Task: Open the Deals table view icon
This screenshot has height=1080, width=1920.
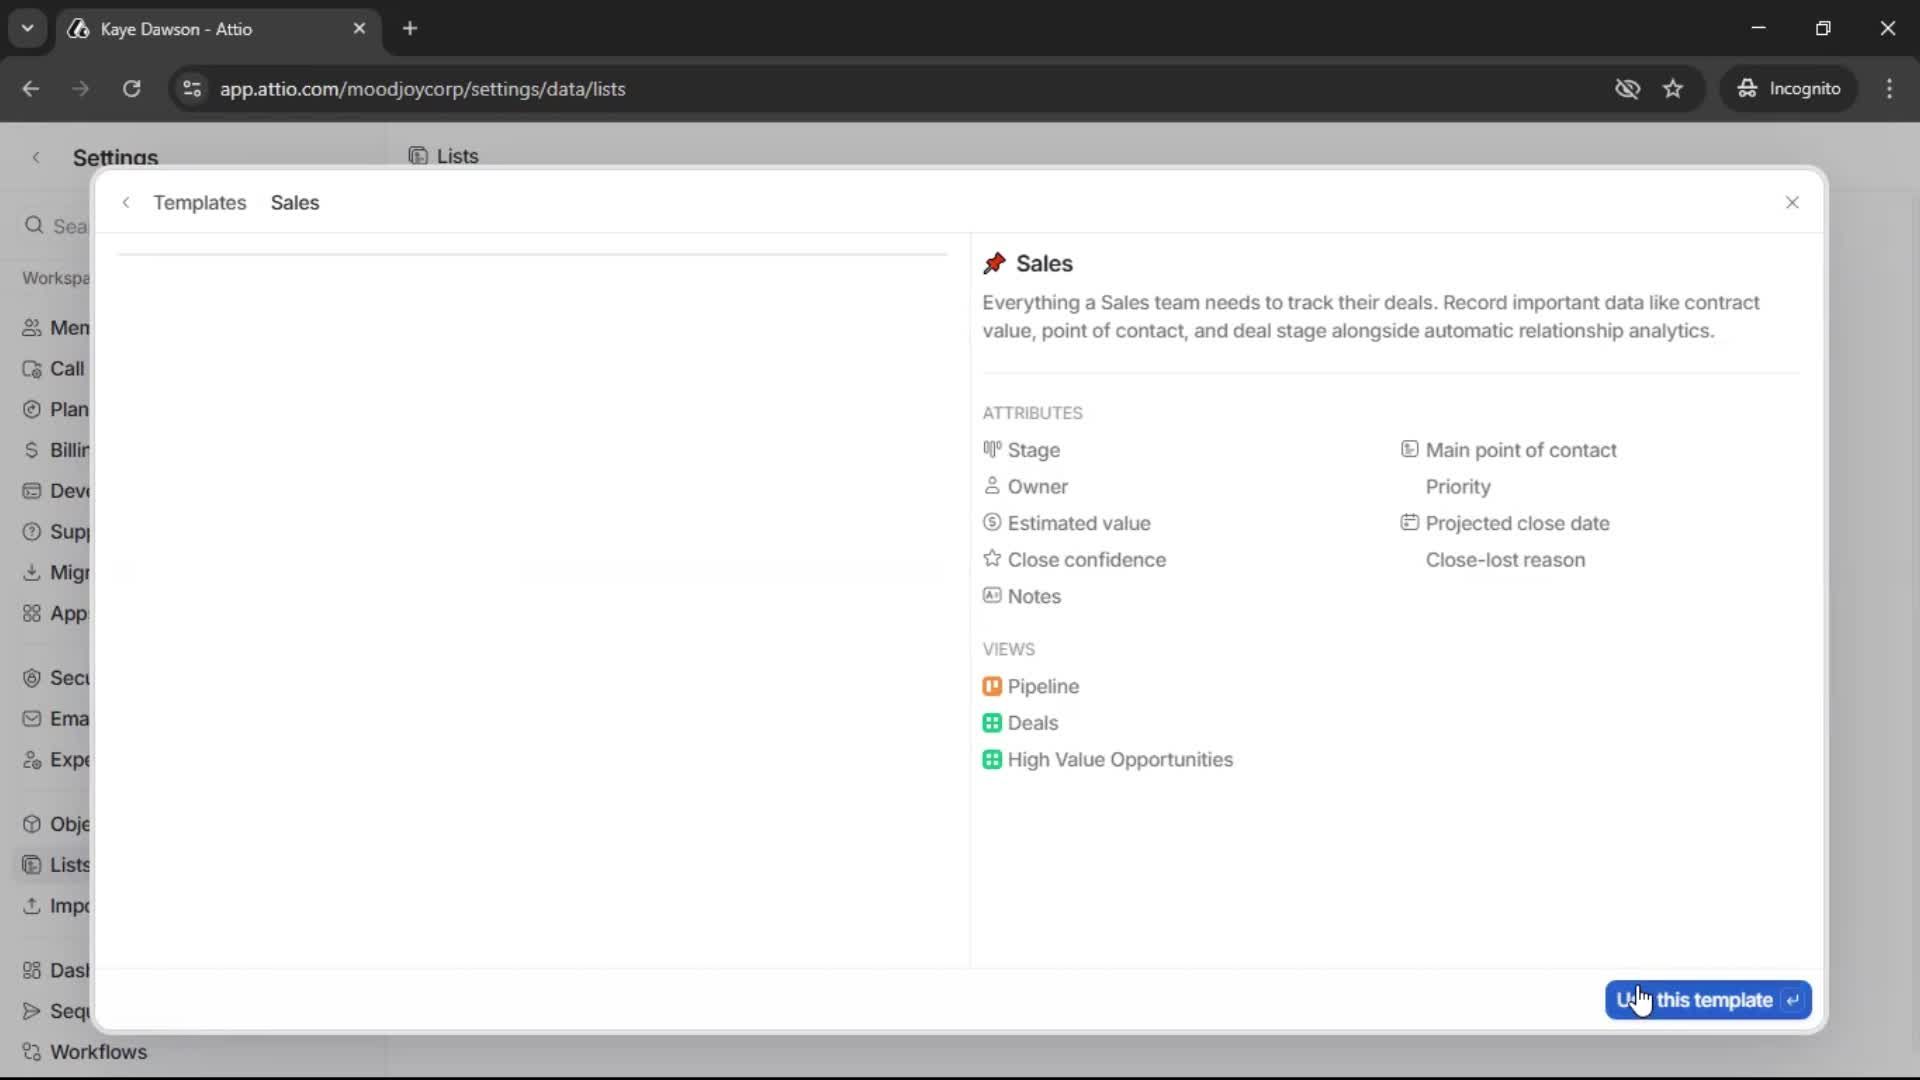Action: [992, 723]
